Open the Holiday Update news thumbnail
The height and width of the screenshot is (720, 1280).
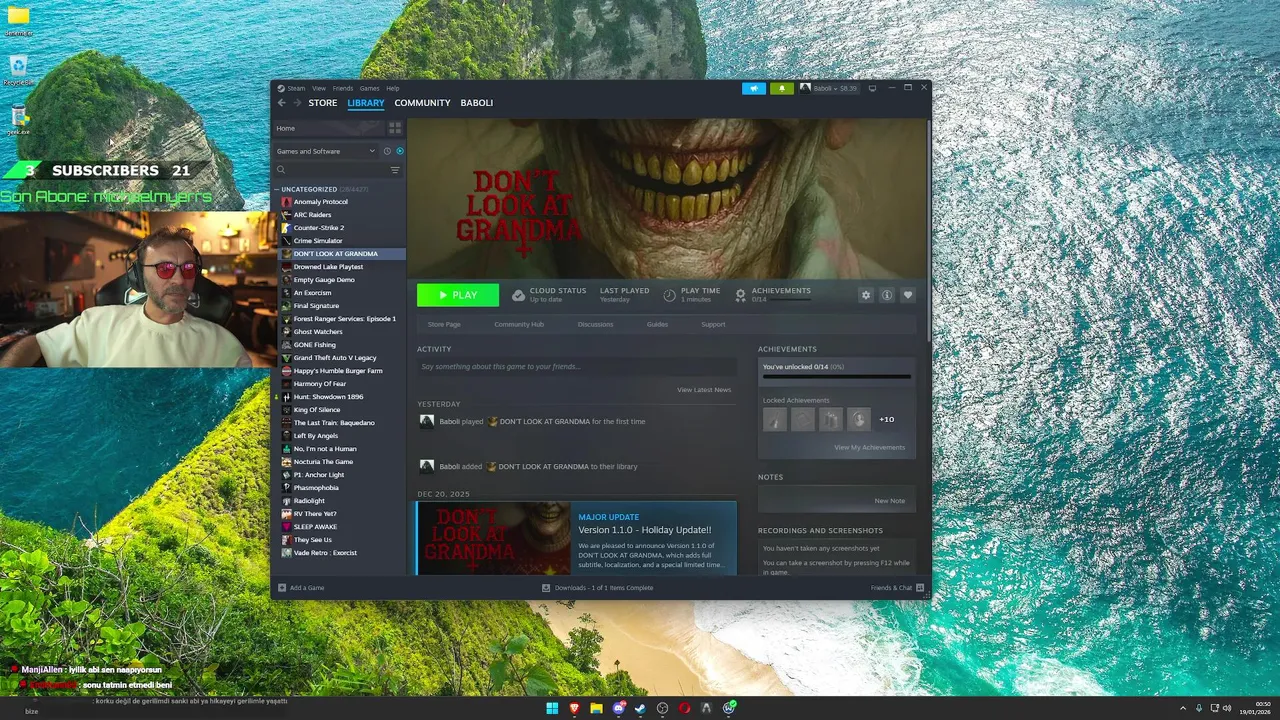point(494,538)
